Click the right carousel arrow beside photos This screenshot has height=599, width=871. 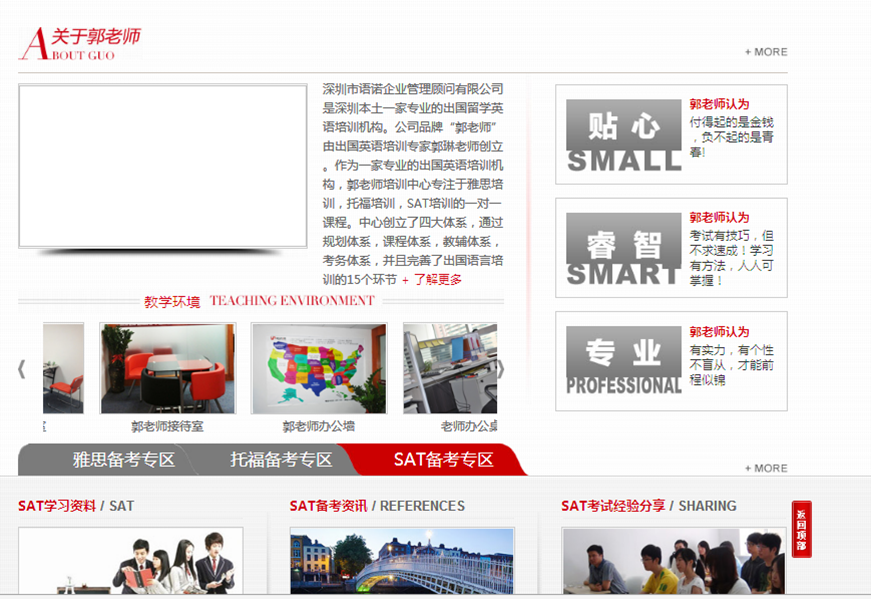[x=501, y=369]
